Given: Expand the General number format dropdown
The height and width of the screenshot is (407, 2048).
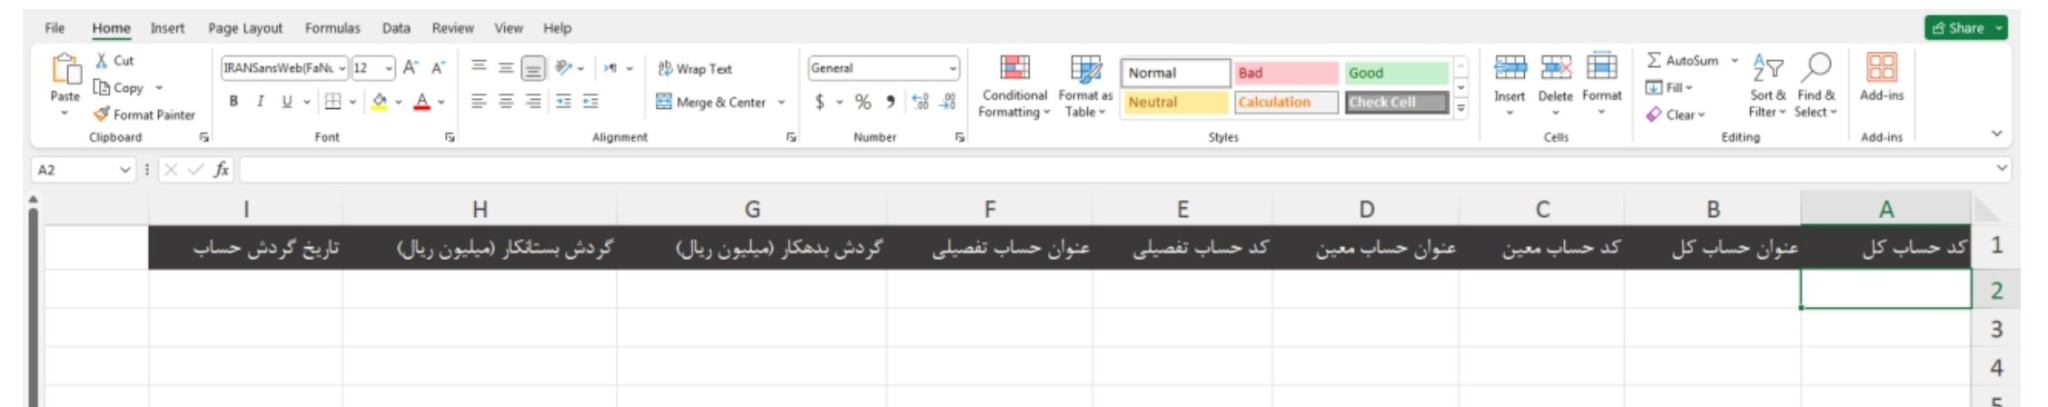Looking at the screenshot, I should (952, 68).
